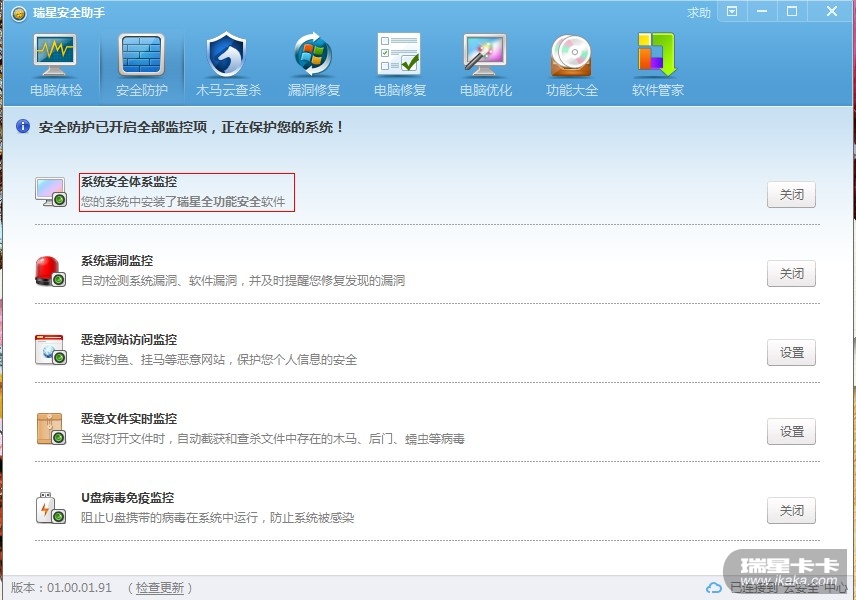Open the 功能大全 disc box icon

point(571,55)
